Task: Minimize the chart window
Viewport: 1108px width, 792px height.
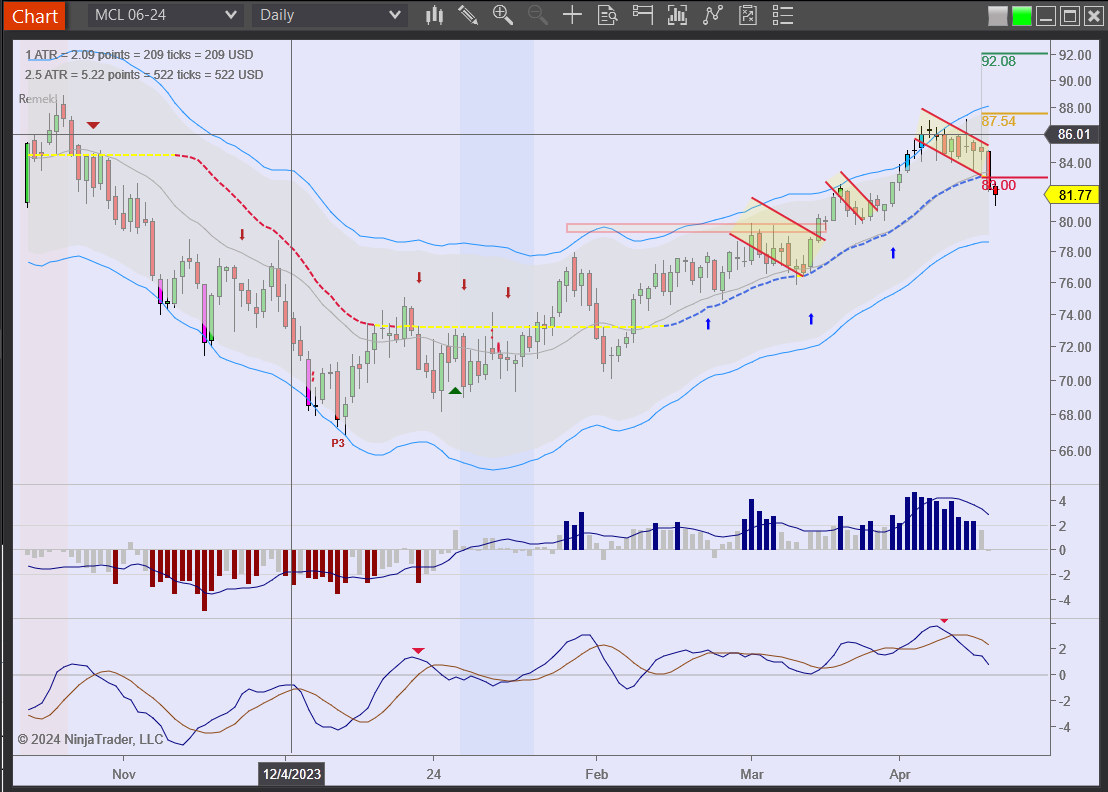Action: point(1046,16)
